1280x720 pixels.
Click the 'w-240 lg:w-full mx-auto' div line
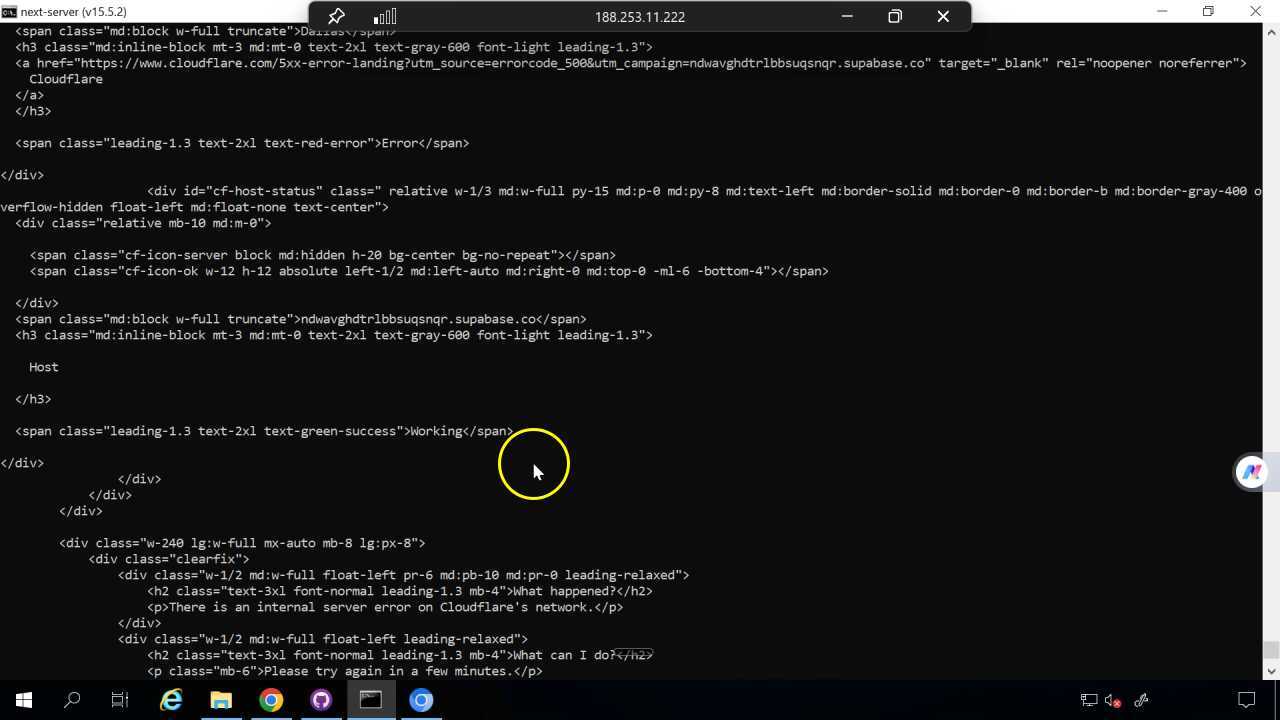[x=242, y=543]
